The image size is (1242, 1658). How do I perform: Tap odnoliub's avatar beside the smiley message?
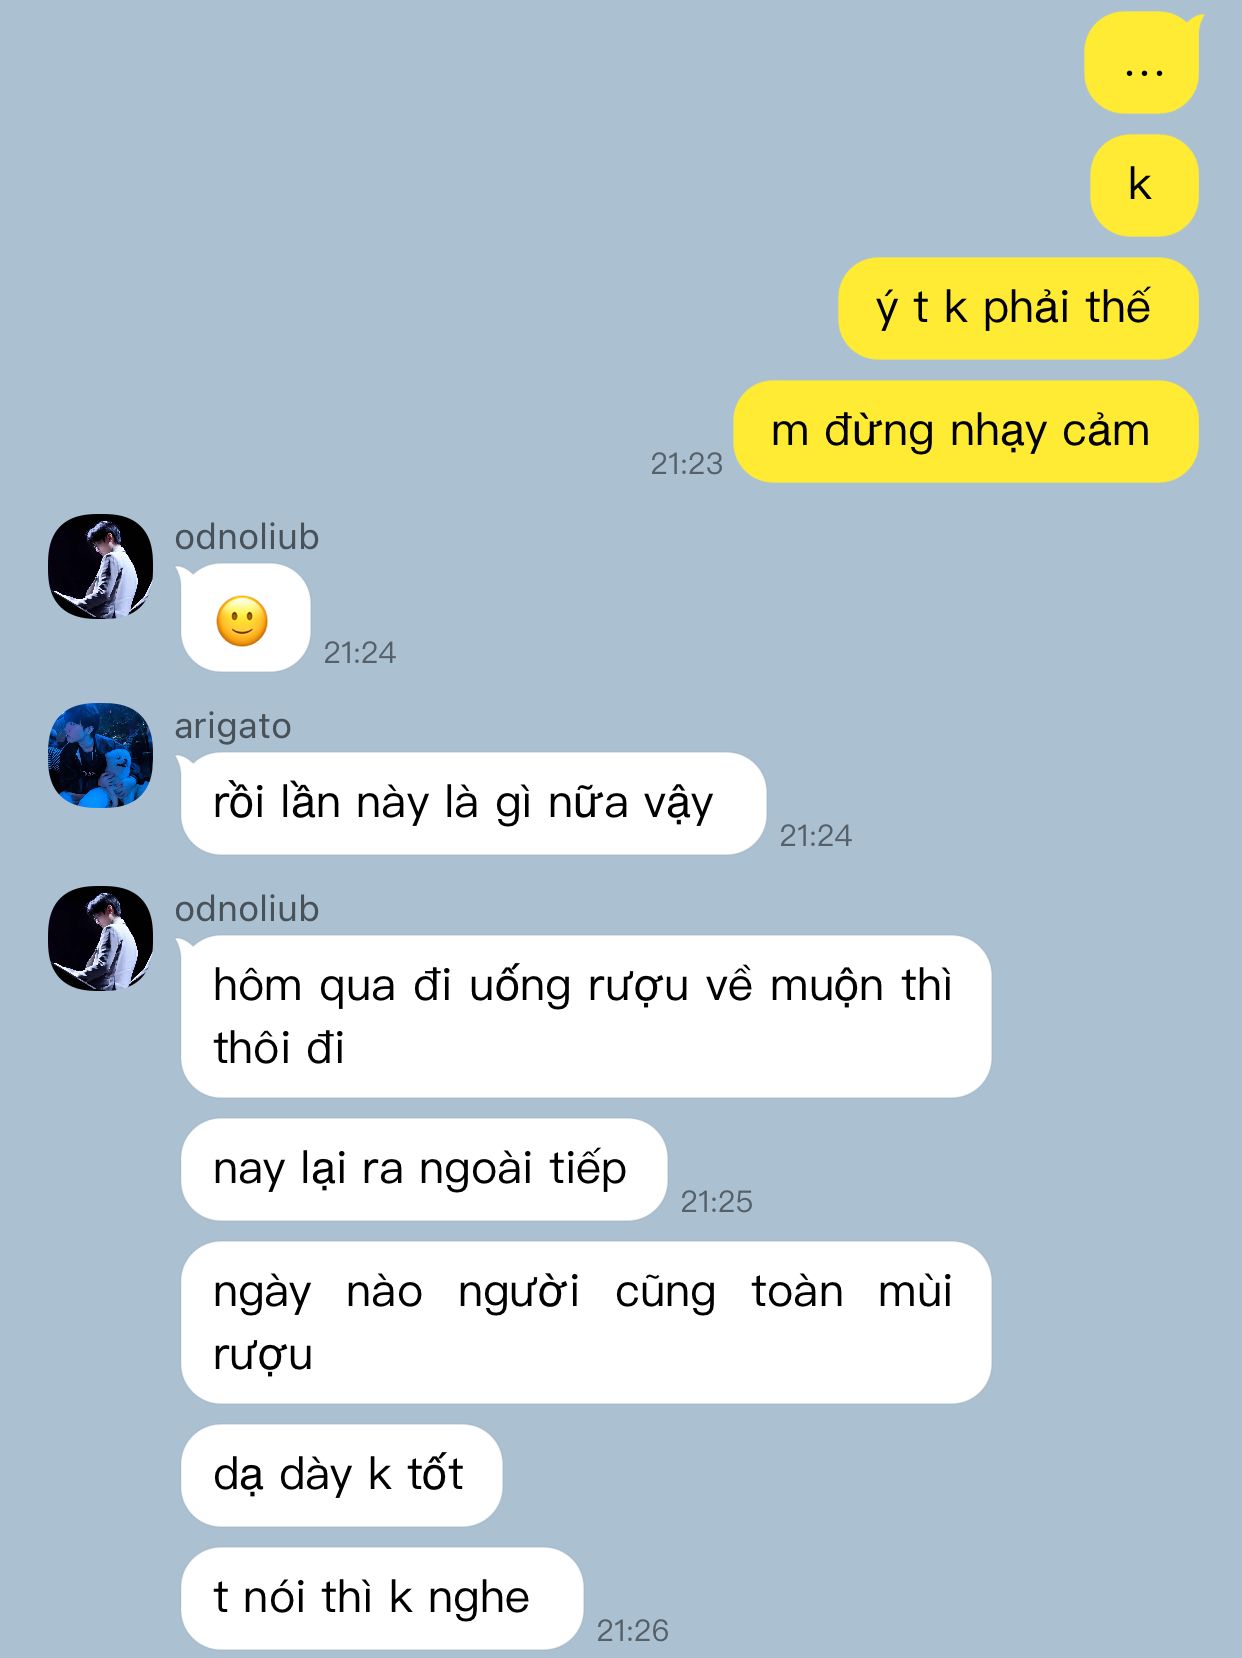coord(101,566)
